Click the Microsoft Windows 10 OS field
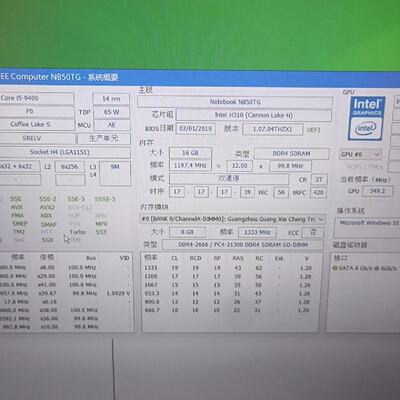This screenshot has height=400, width=400. (367, 223)
